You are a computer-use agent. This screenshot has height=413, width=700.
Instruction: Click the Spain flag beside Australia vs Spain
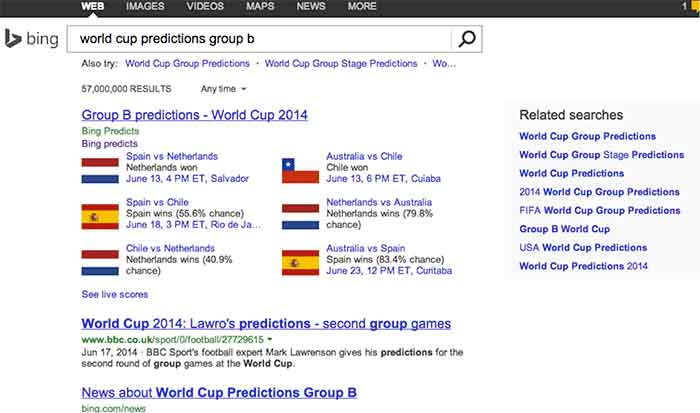[300, 261]
